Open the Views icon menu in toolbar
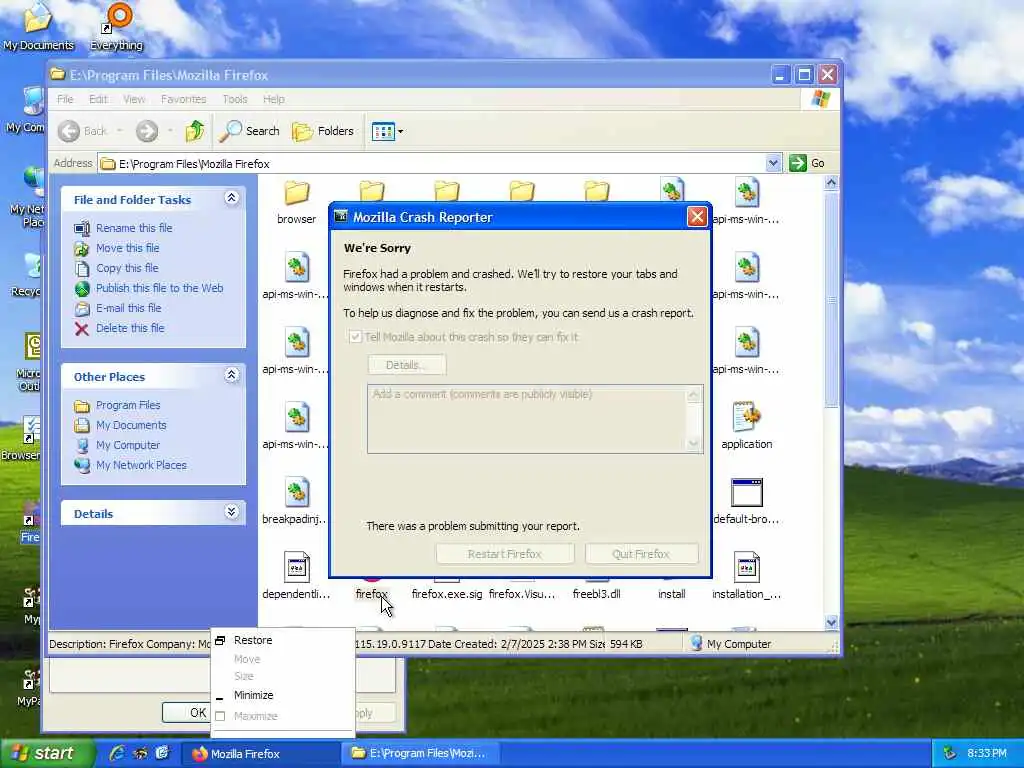This screenshot has width=1024, height=768. 383,131
